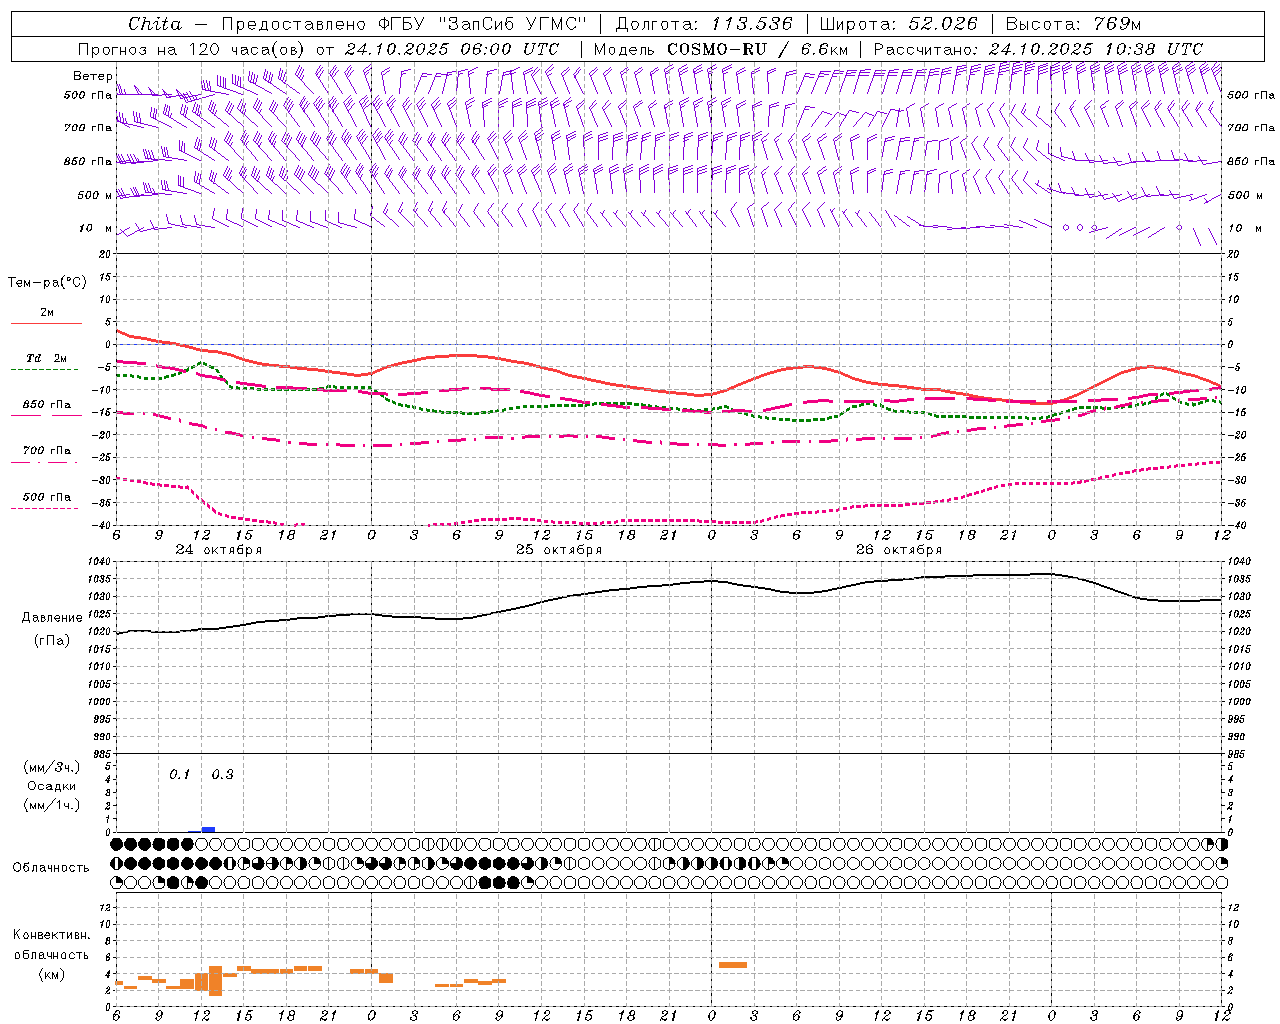Click the "Облачность" cloud cover label
The image size is (1280, 1024).
pyautogui.click(x=51, y=868)
